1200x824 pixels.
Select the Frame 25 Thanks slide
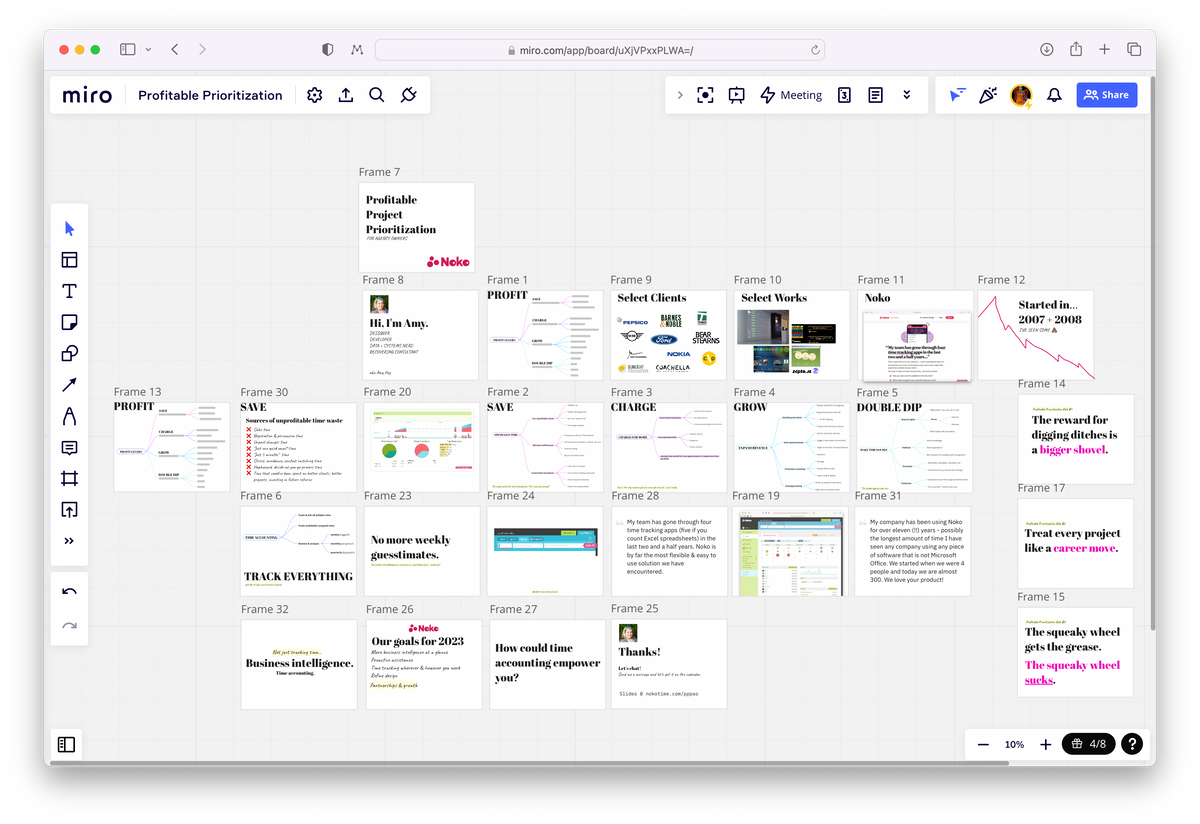coord(669,664)
